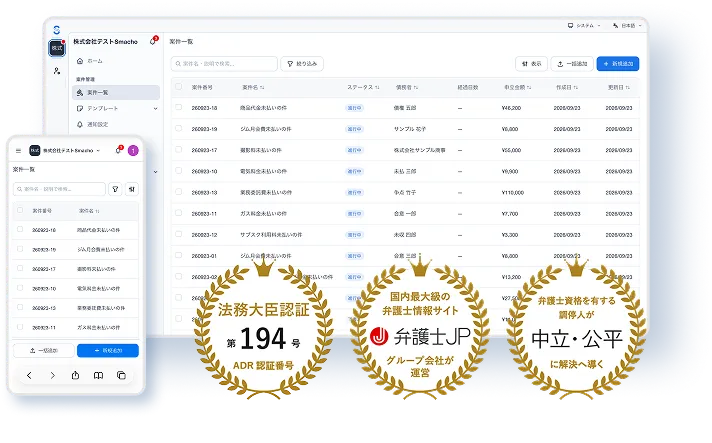This screenshot has height=443, width=712.
Task: Focus the 案件名 search field in desktop view
Action: pyautogui.click(x=224, y=64)
